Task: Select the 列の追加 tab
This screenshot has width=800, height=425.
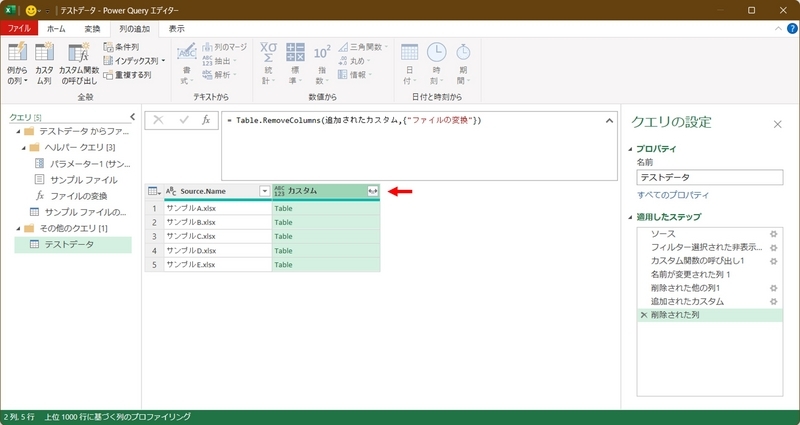Action: pos(135,29)
